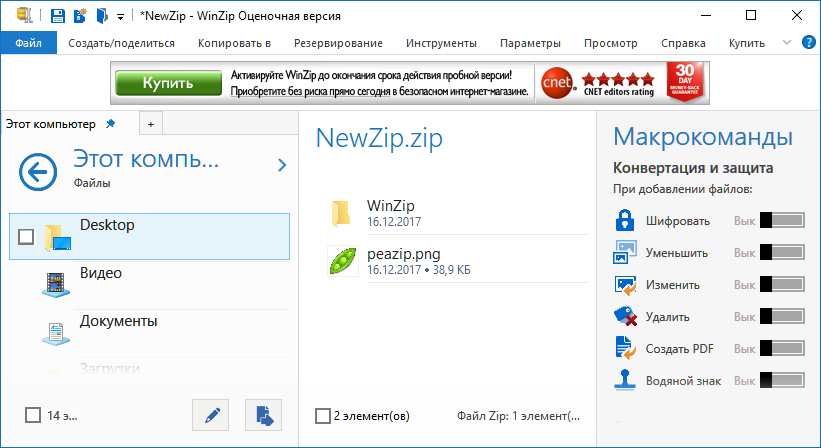Click the Документы folder name
821x448 pixels.
118,321
